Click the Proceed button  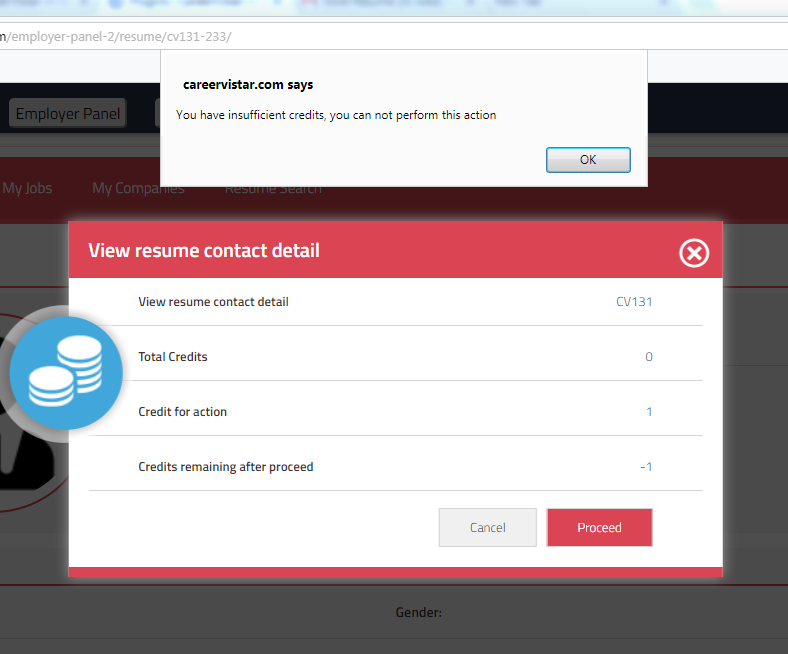pos(599,527)
